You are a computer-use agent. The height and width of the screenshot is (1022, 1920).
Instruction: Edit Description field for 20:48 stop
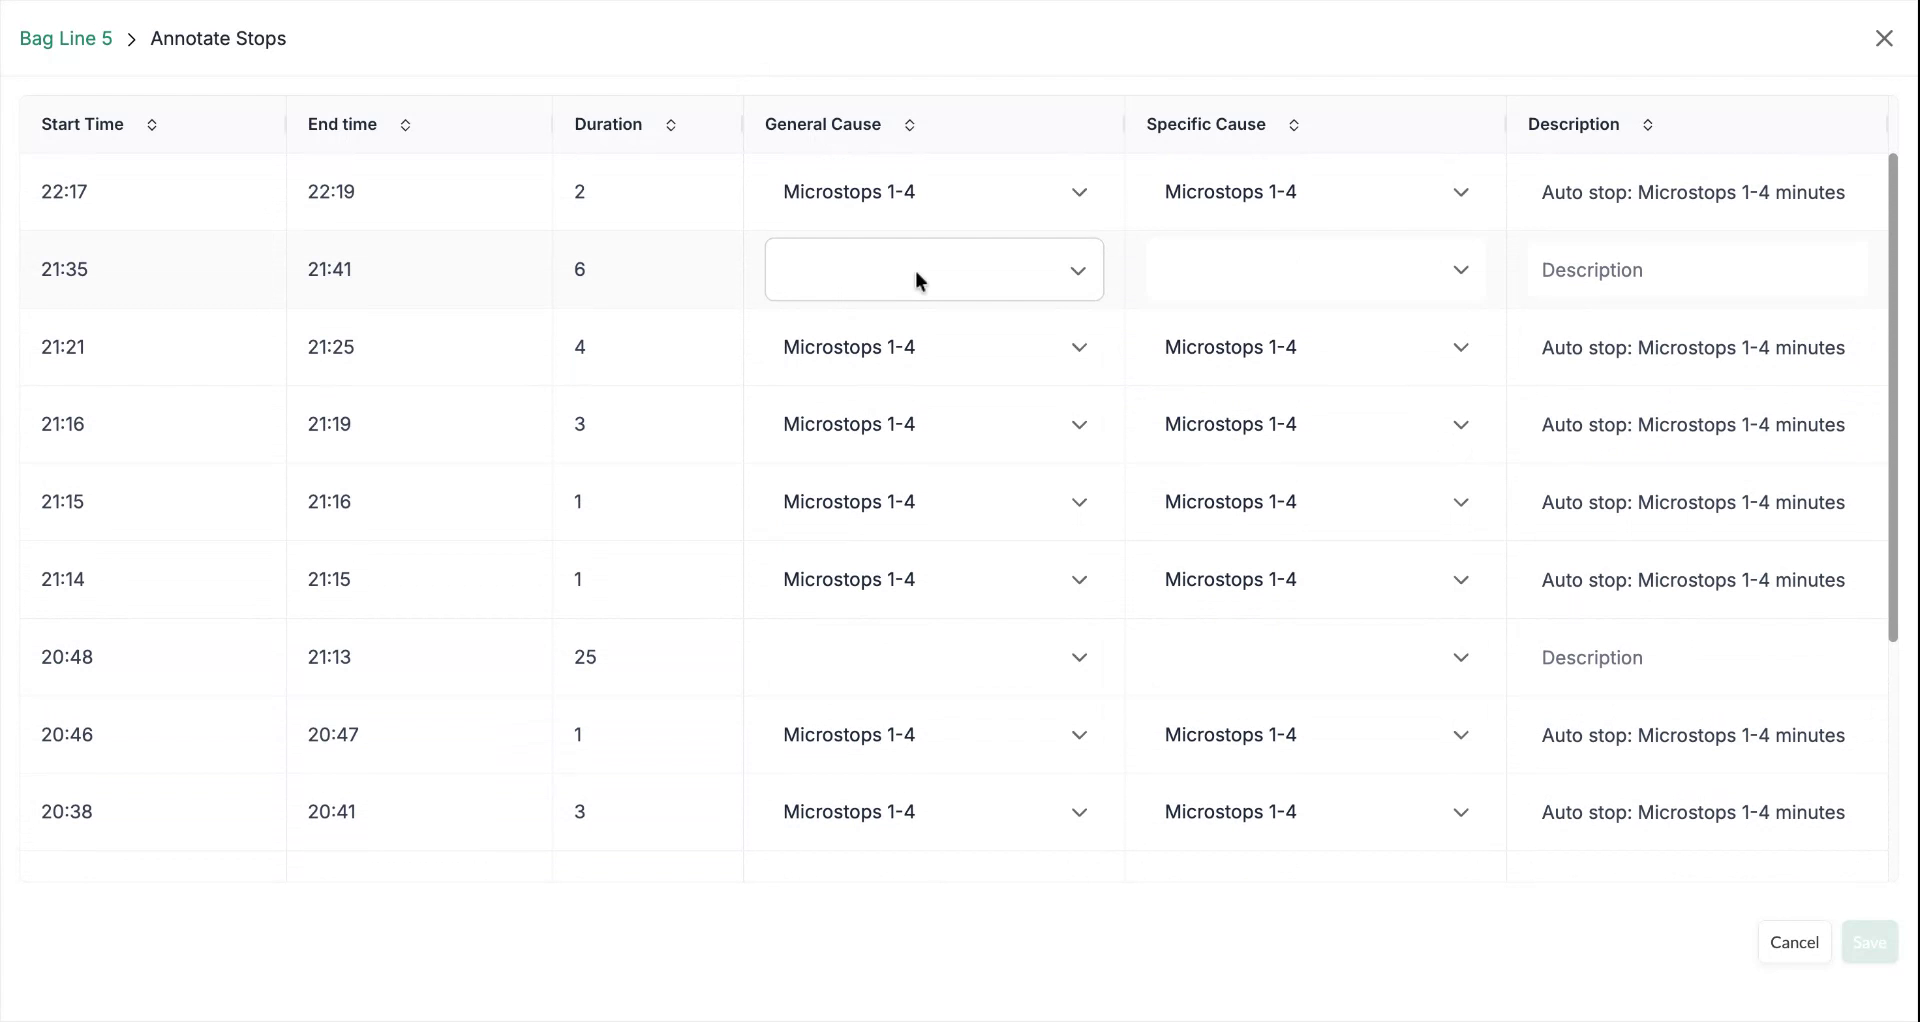[x=1696, y=658]
